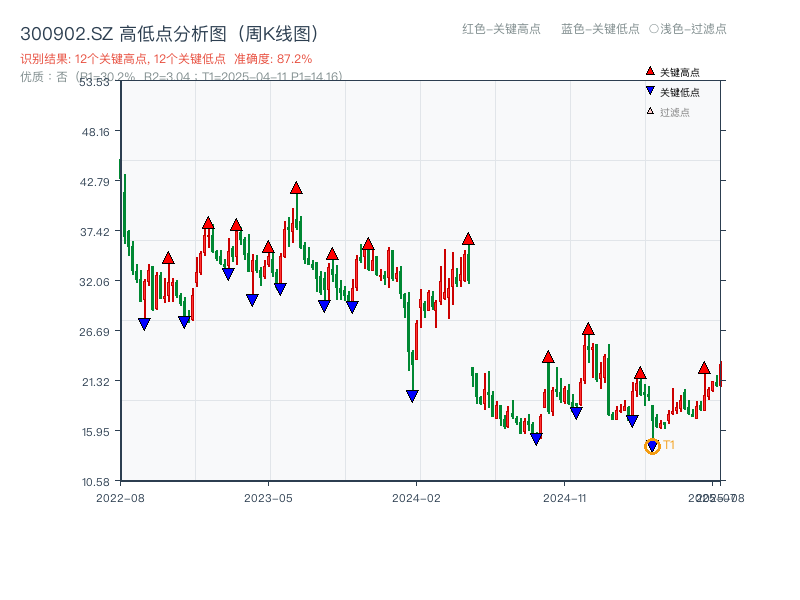
Task: Click the 关键高点 legend text
Action: (680, 72)
